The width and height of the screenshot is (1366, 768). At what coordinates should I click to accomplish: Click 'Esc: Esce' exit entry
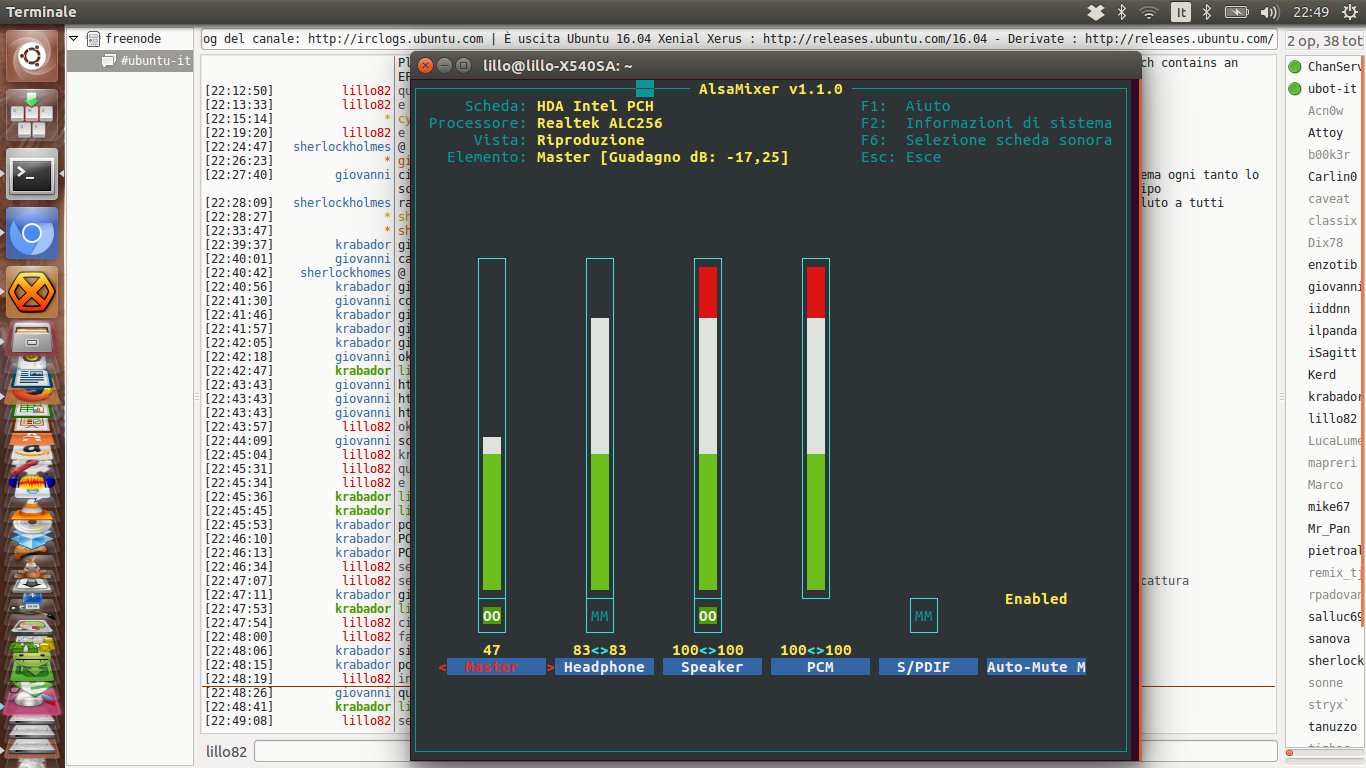[901, 157]
